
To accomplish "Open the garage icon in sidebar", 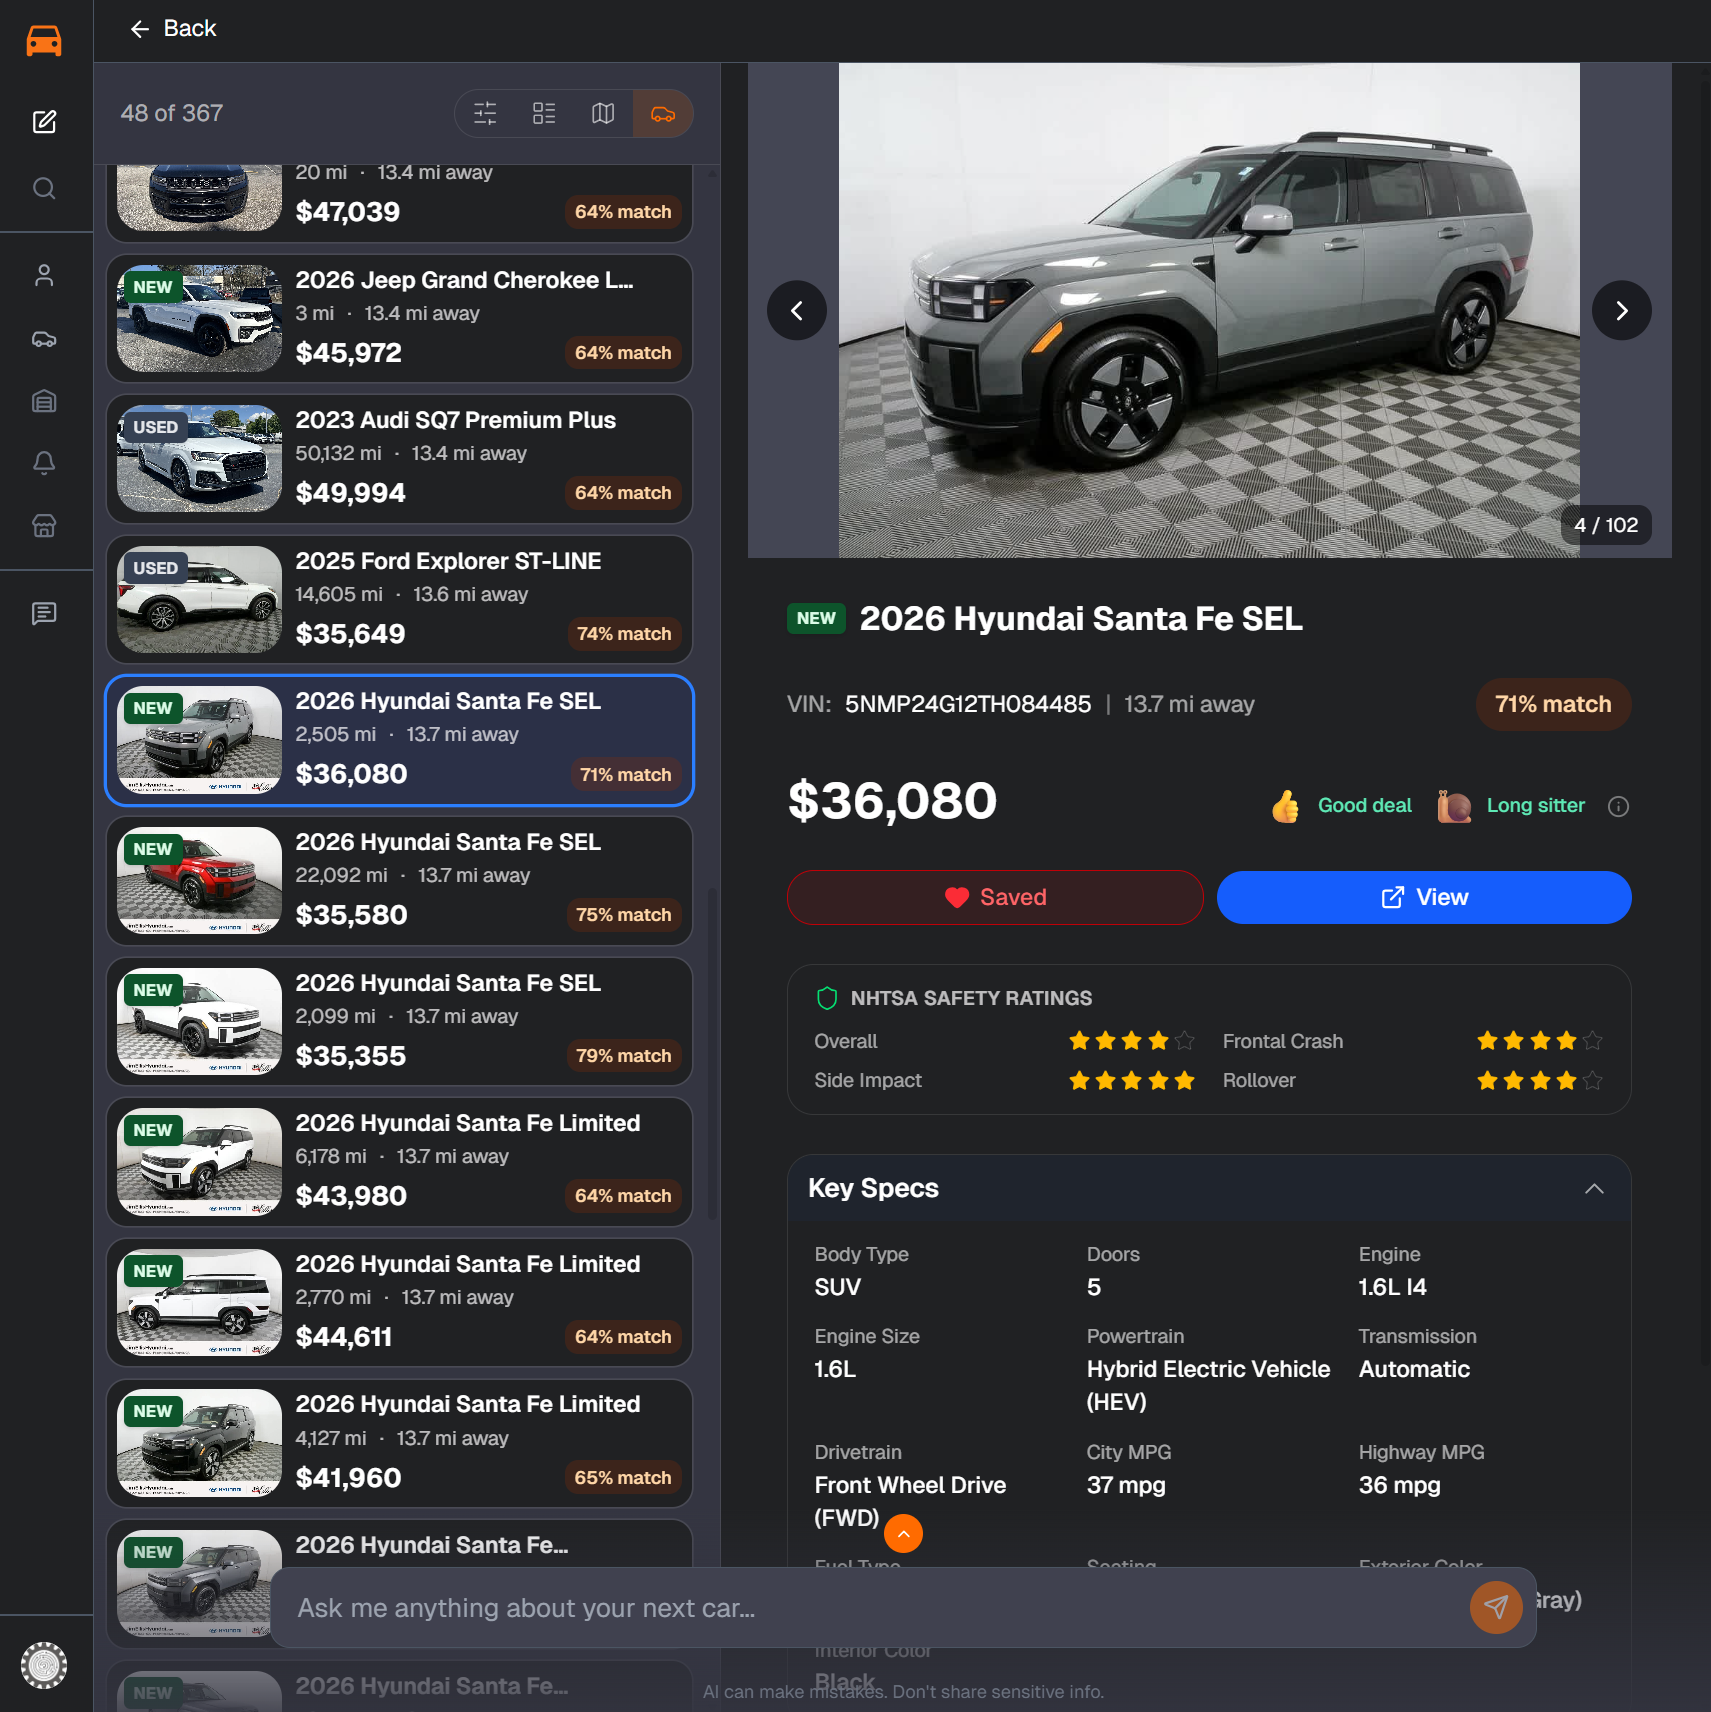I will (44, 401).
